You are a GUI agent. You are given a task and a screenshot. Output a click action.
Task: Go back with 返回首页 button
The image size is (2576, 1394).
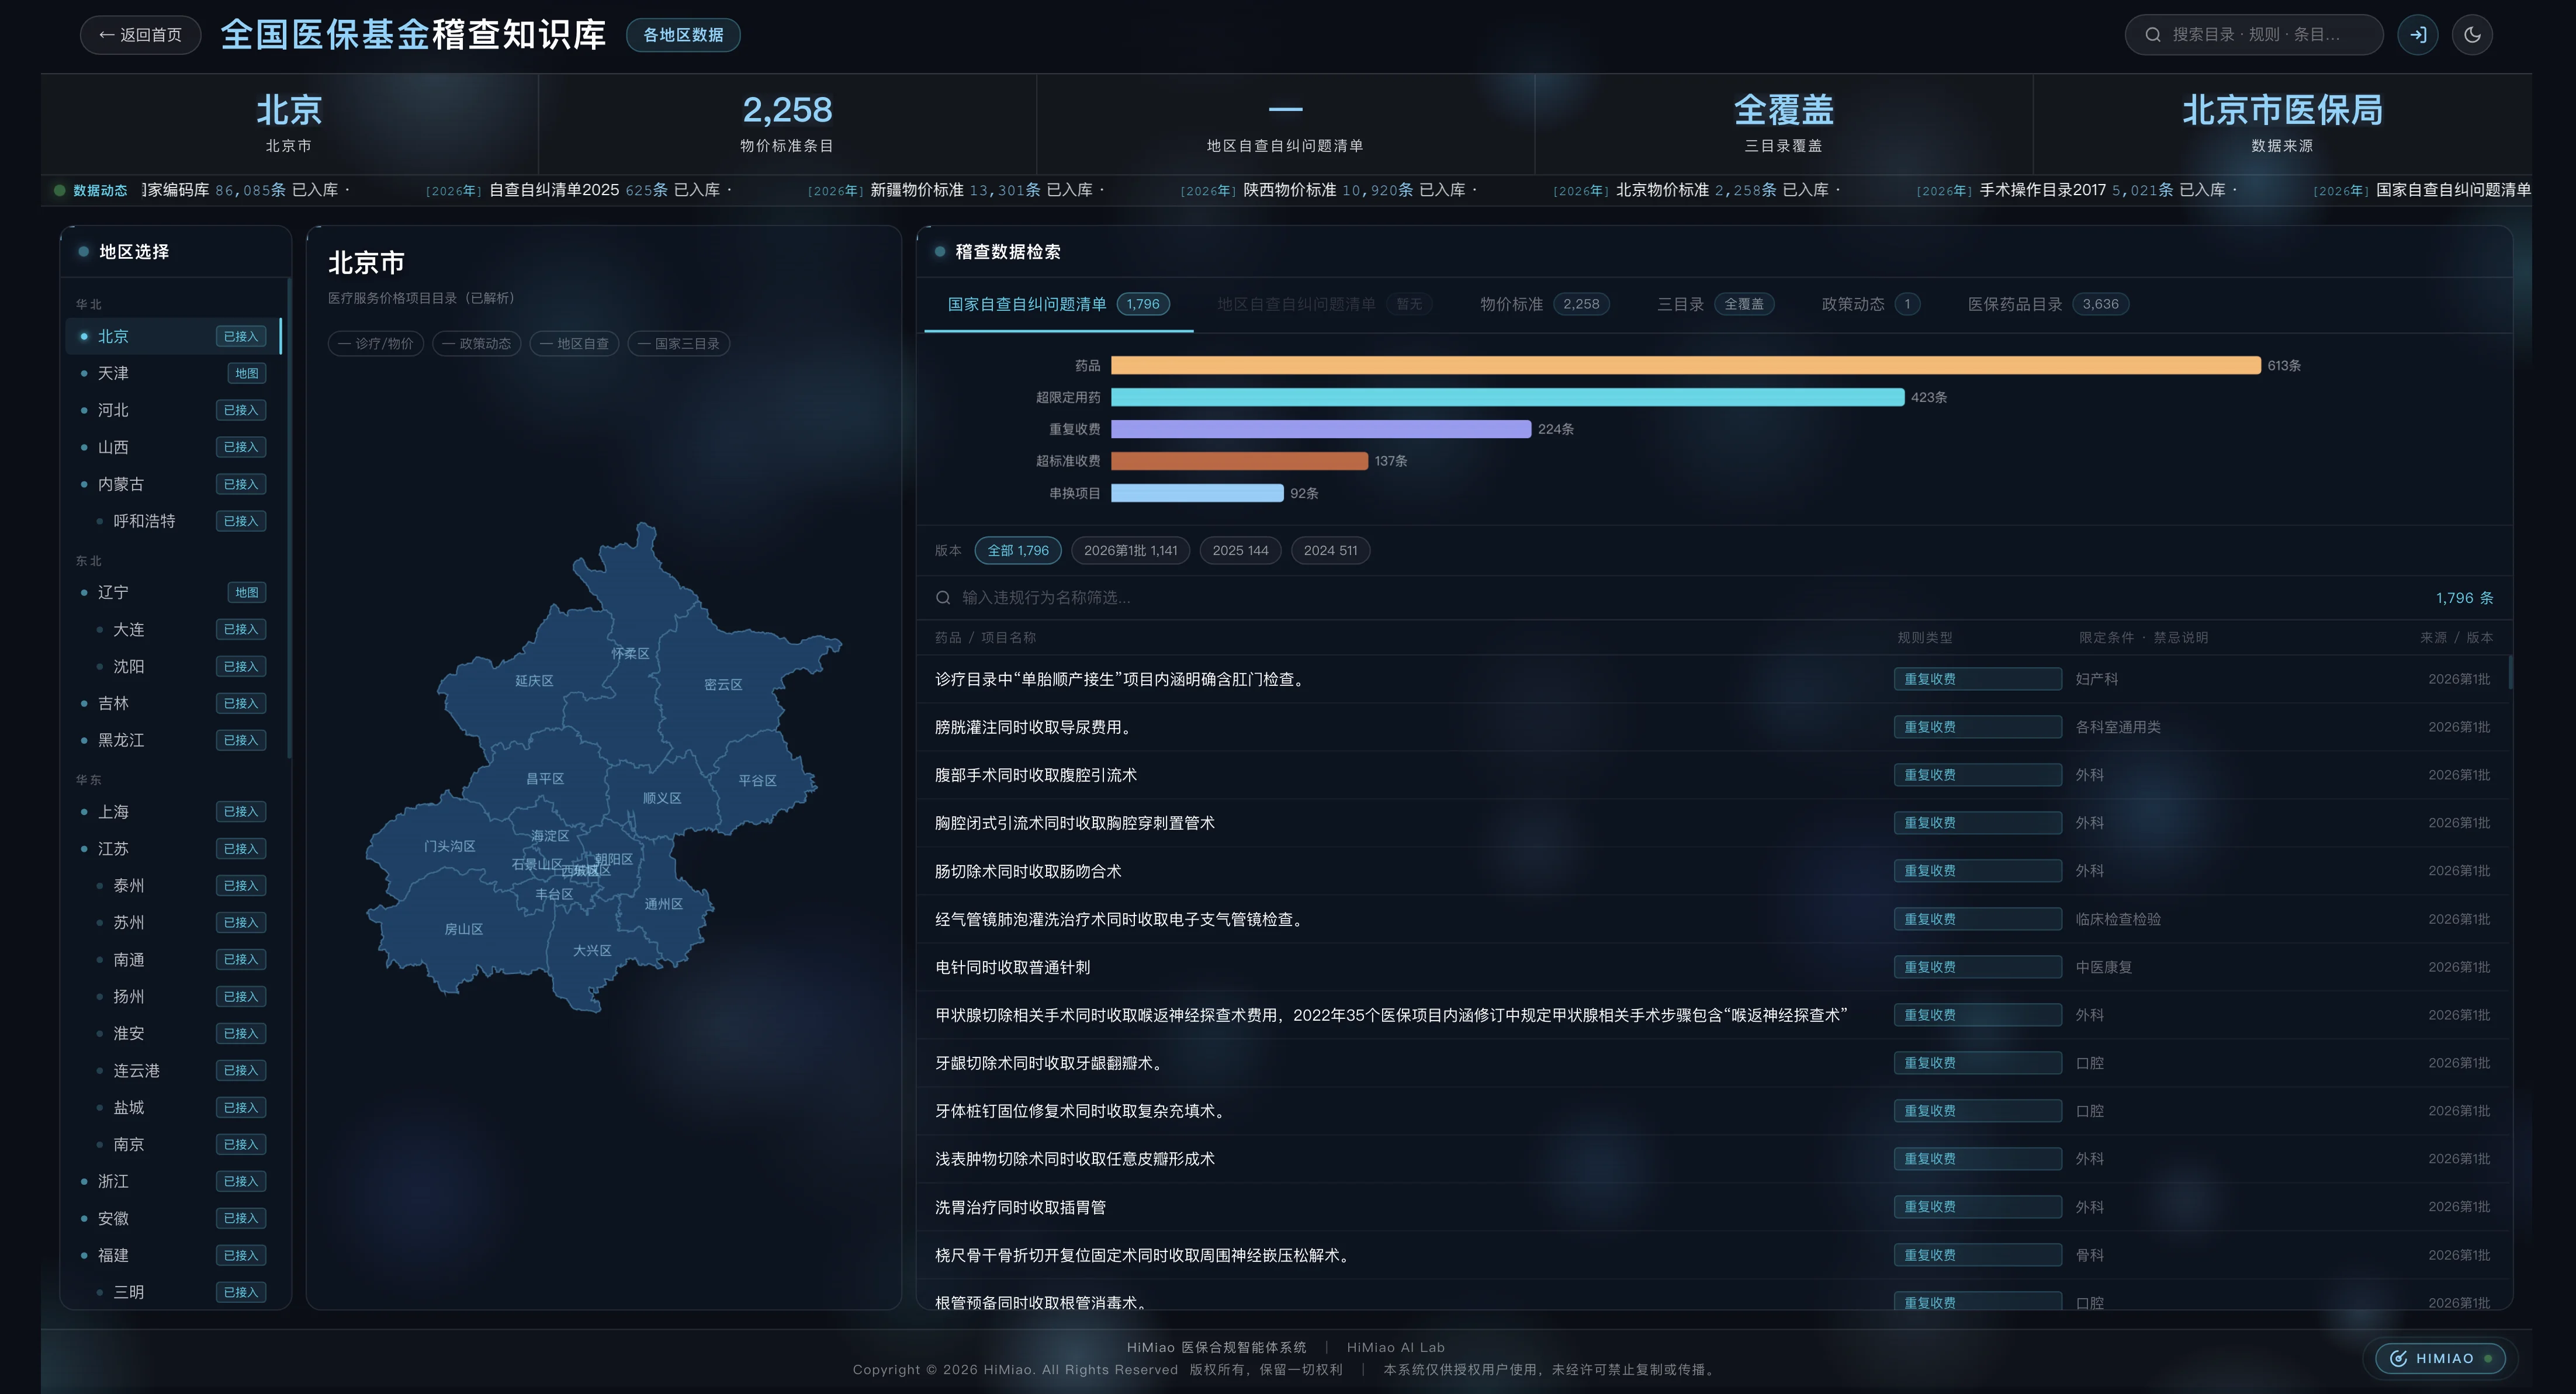[x=140, y=35]
